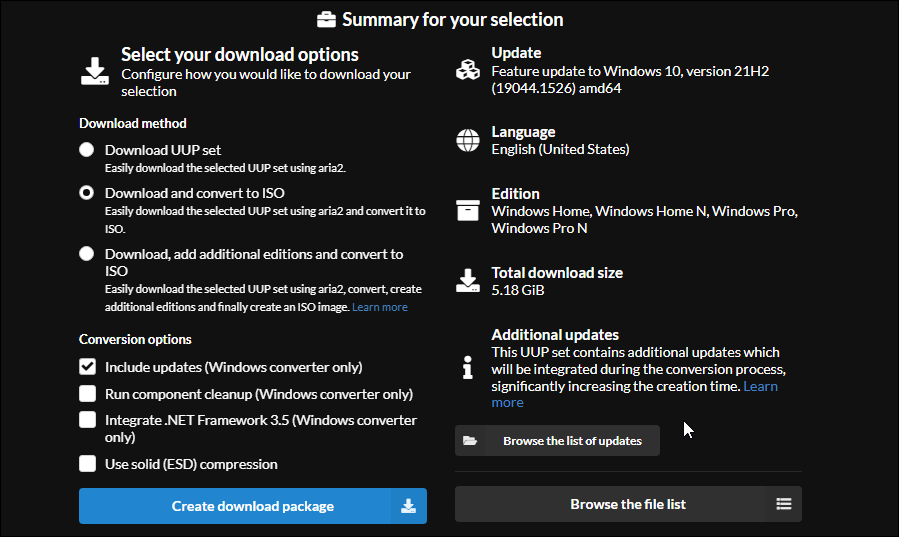The image size is (899, 537).
Task: Enable Use solid (ESD) compression
Action: pyautogui.click(x=88, y=464)
